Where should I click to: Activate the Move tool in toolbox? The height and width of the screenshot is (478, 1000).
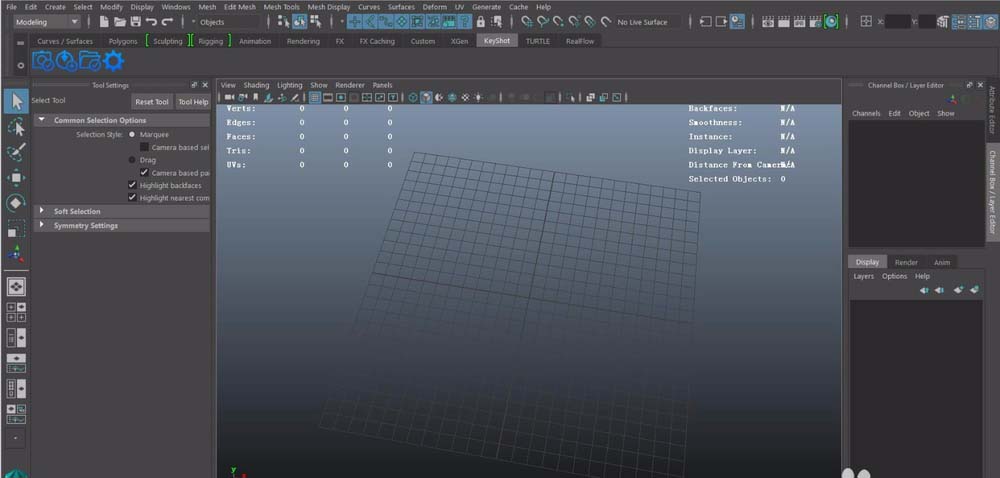tap(16, 177)
